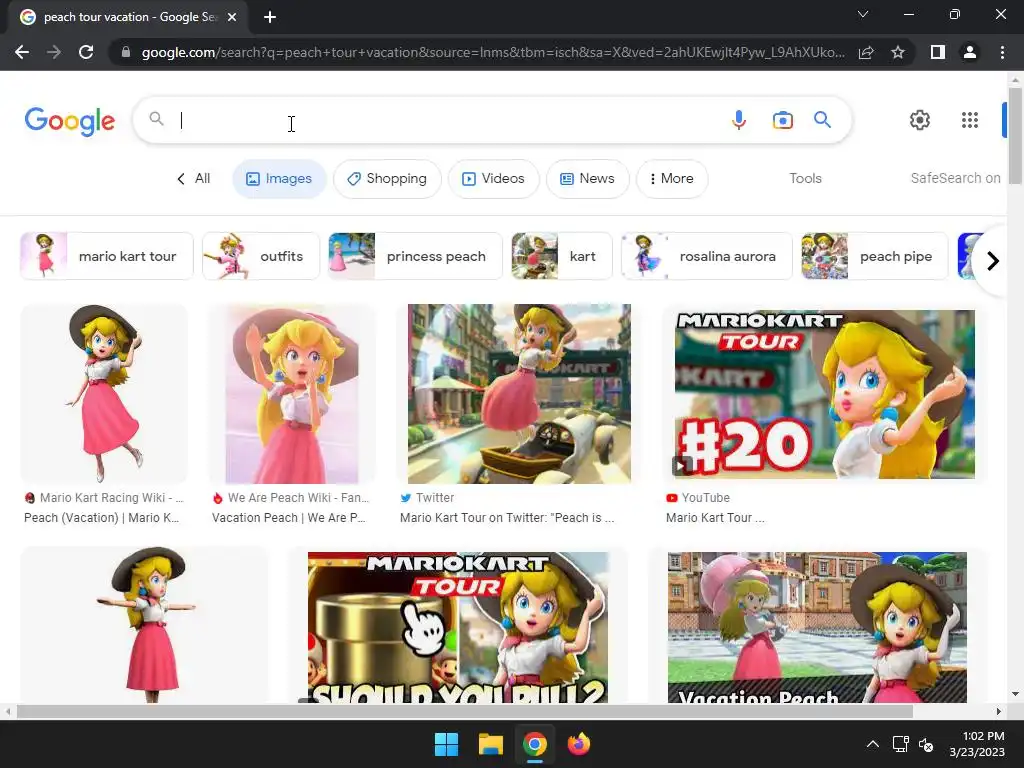The image size is (1024, 768).
Task: Show next suggestion chips arrow
Action: tap(992, 261)
